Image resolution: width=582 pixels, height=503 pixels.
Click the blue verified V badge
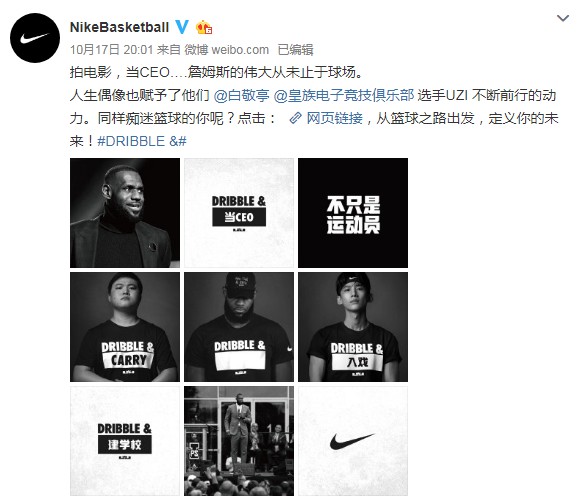click(x=182, y=27)
